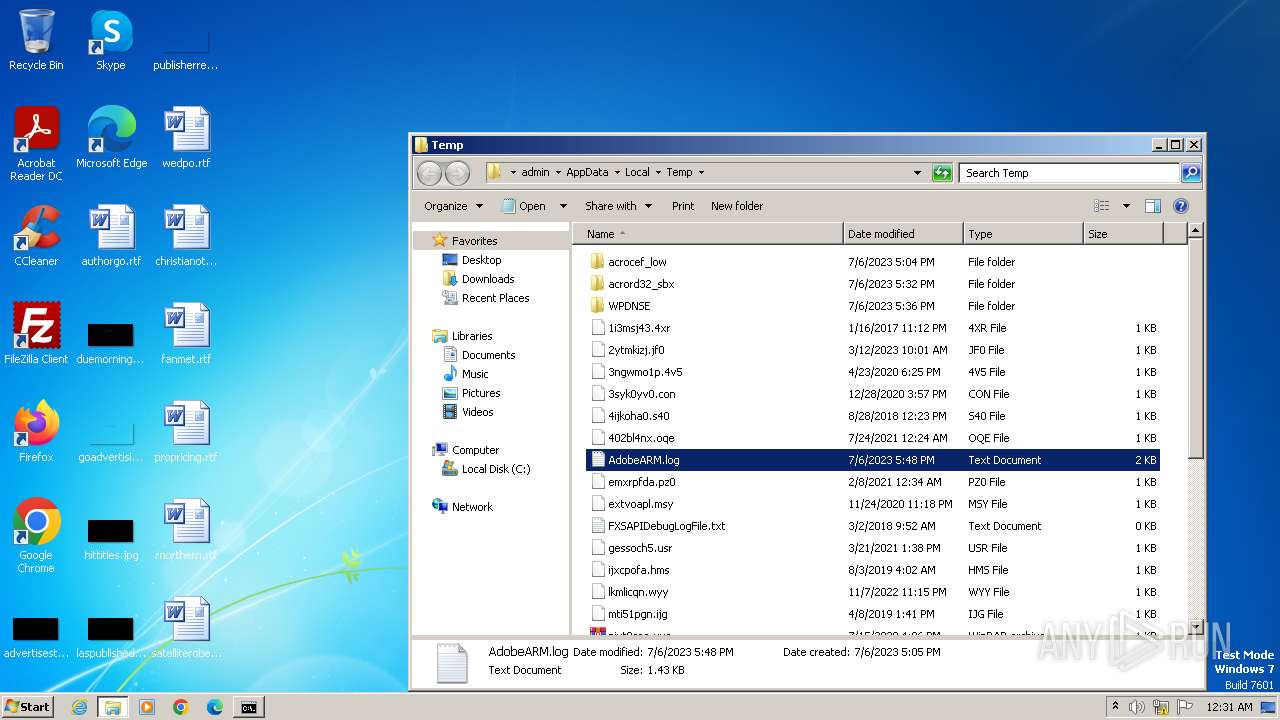Open command prompt taskbar icon
Screen dimensions: 1280x720
point(248,707)
